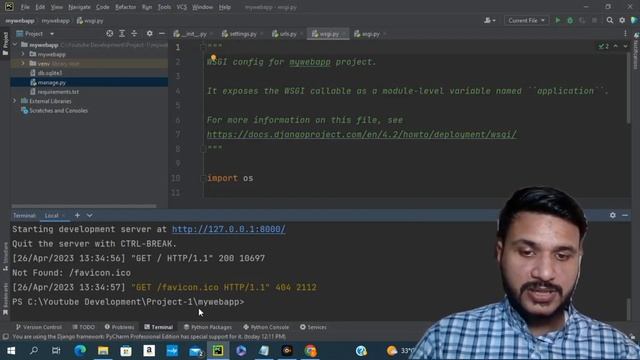The image size is (640, 360).
Task: Click the inspections checkmark widget in editor corner
Action: [604, 46]
